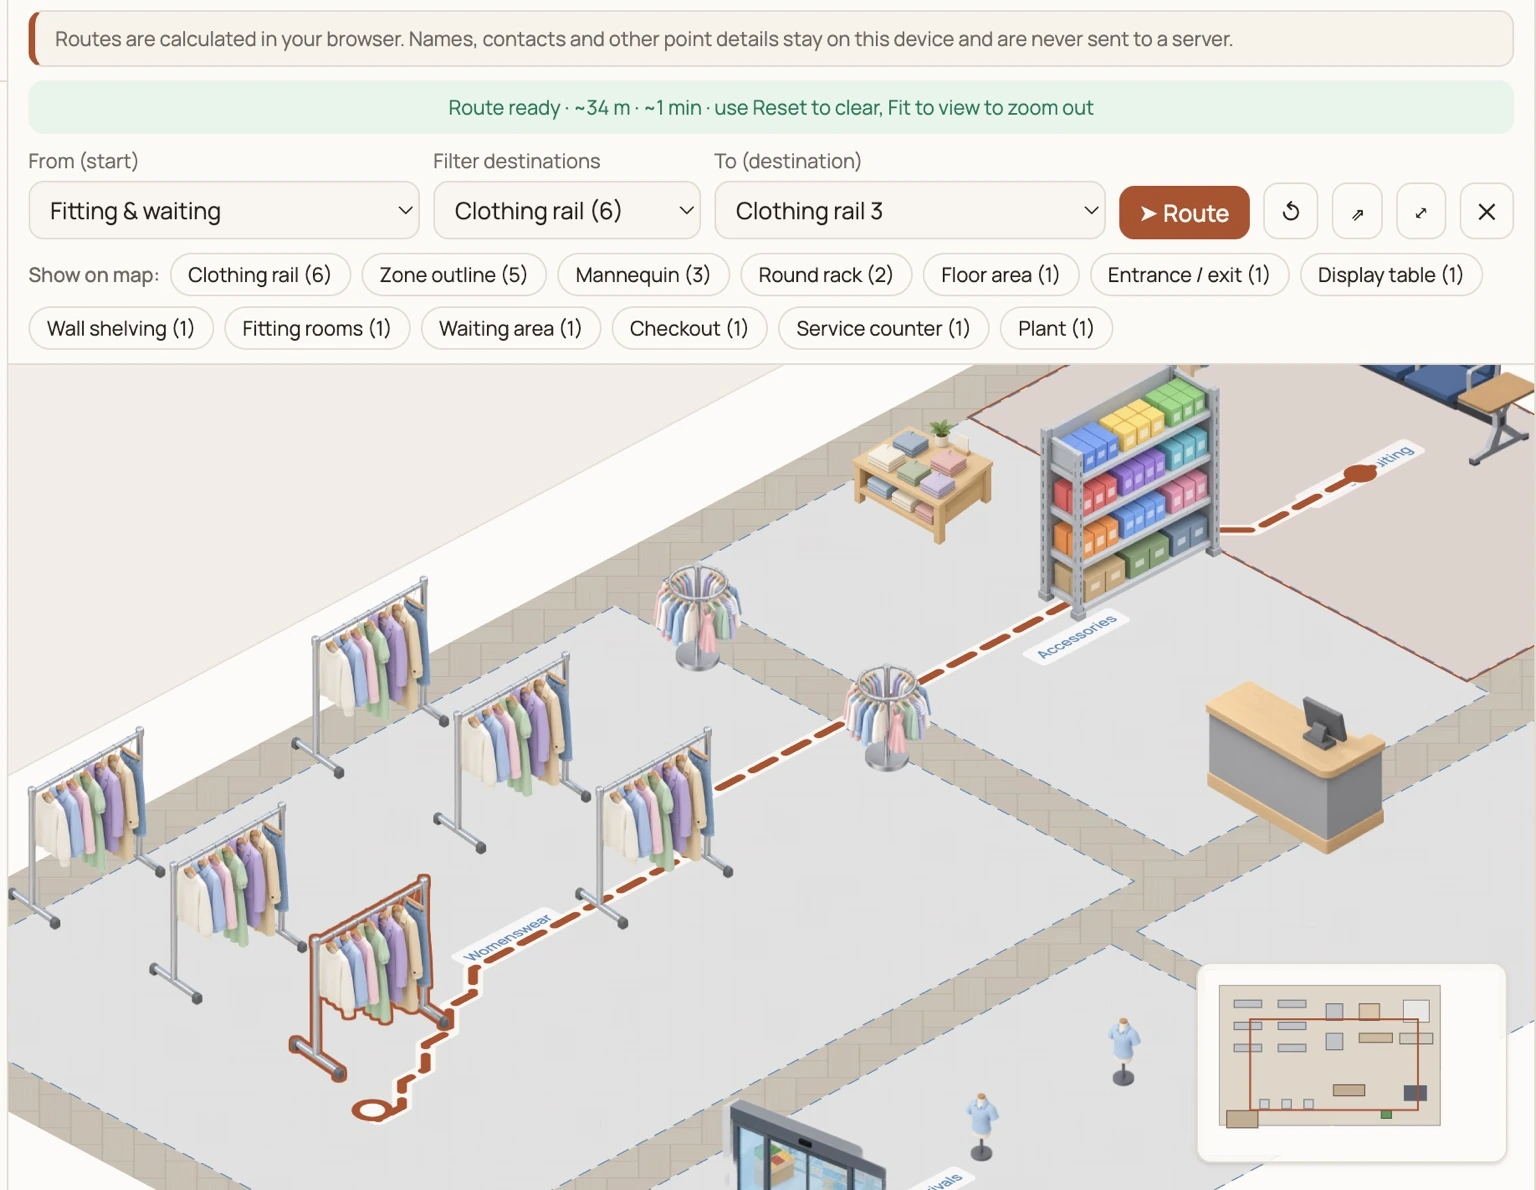Click the Accessories zone label
Screen dimensions: 1536x1190
[x=1076, y=637]
